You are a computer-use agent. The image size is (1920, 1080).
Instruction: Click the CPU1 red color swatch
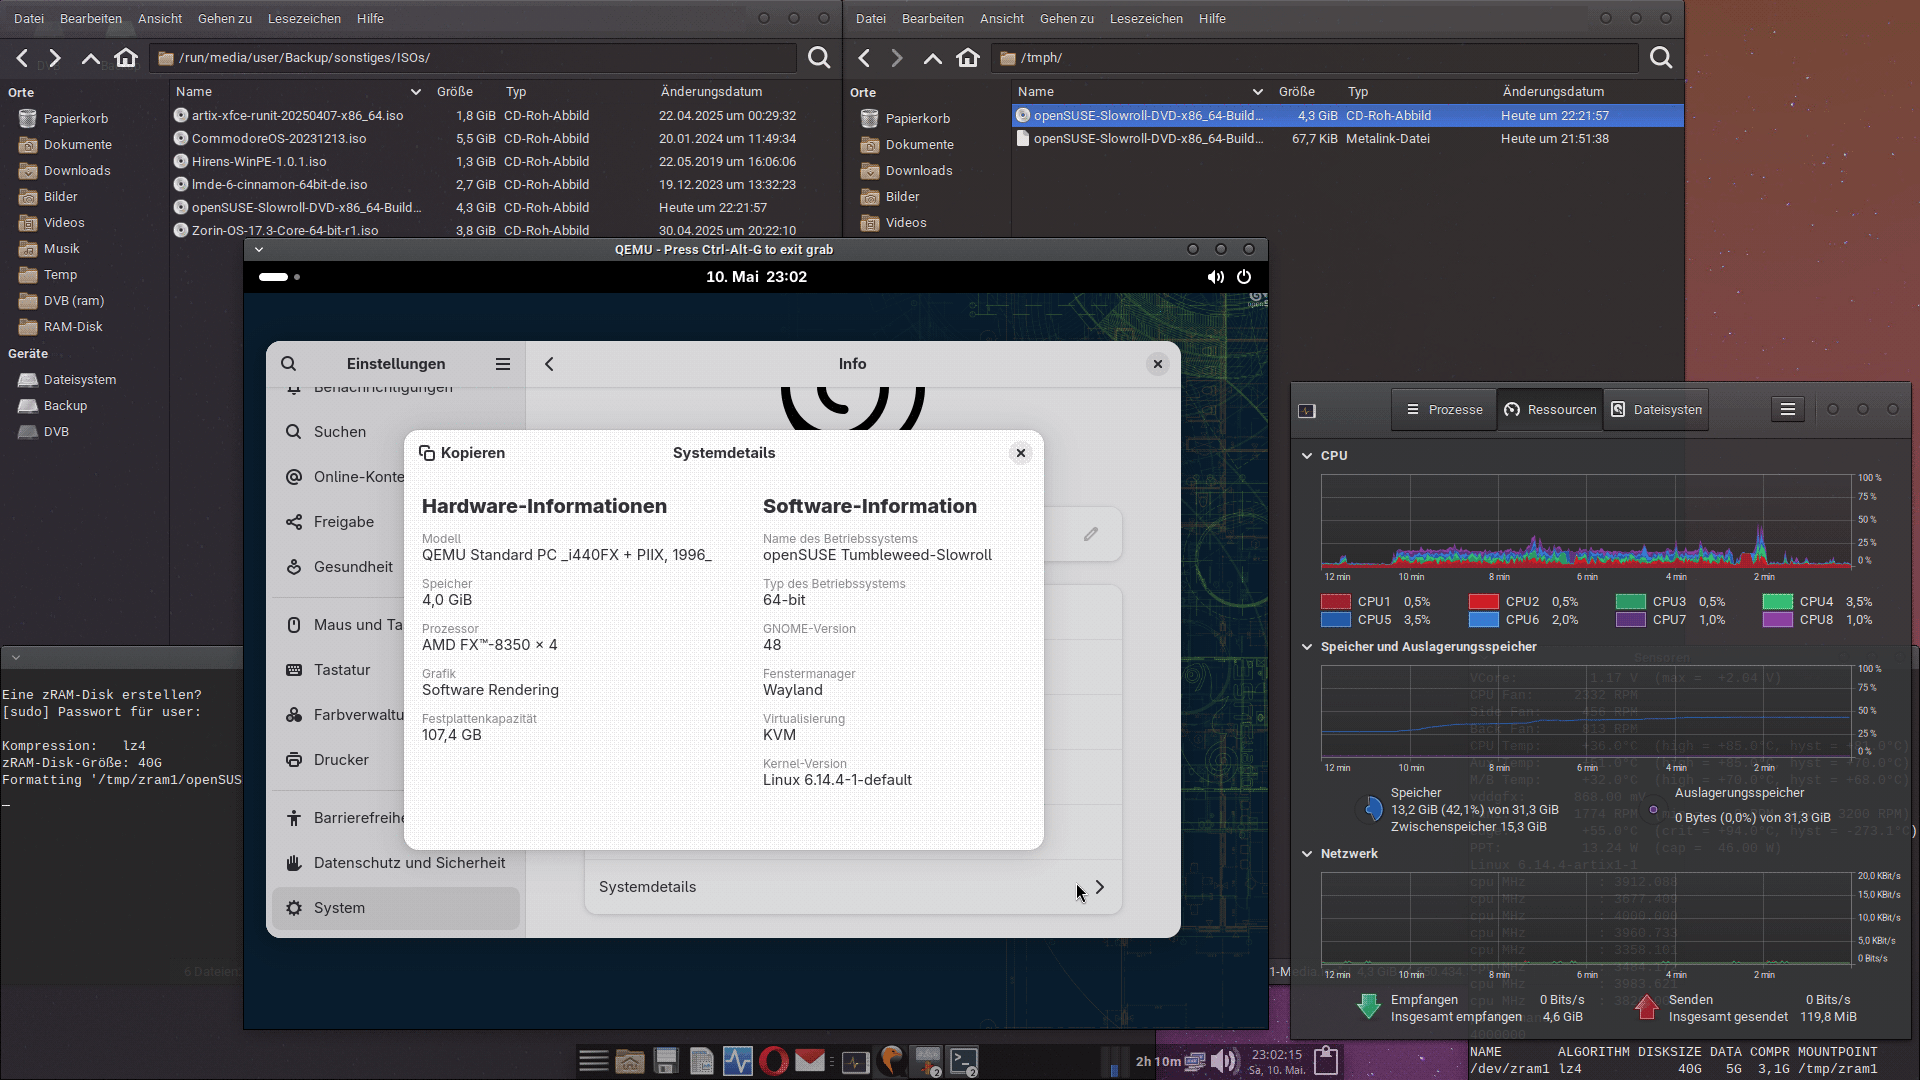pyautogui.click(x=1336, y=602)
